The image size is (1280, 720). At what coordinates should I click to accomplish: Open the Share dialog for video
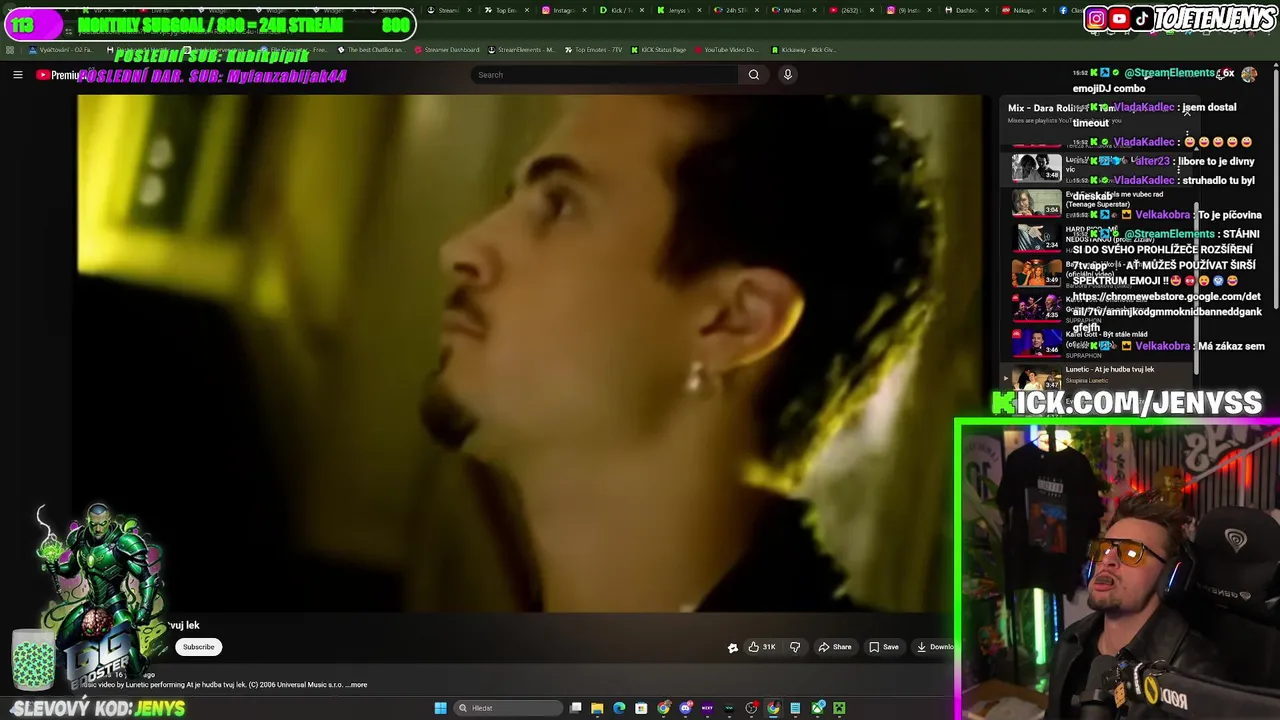pyautogui.click(x=835, y=647)
